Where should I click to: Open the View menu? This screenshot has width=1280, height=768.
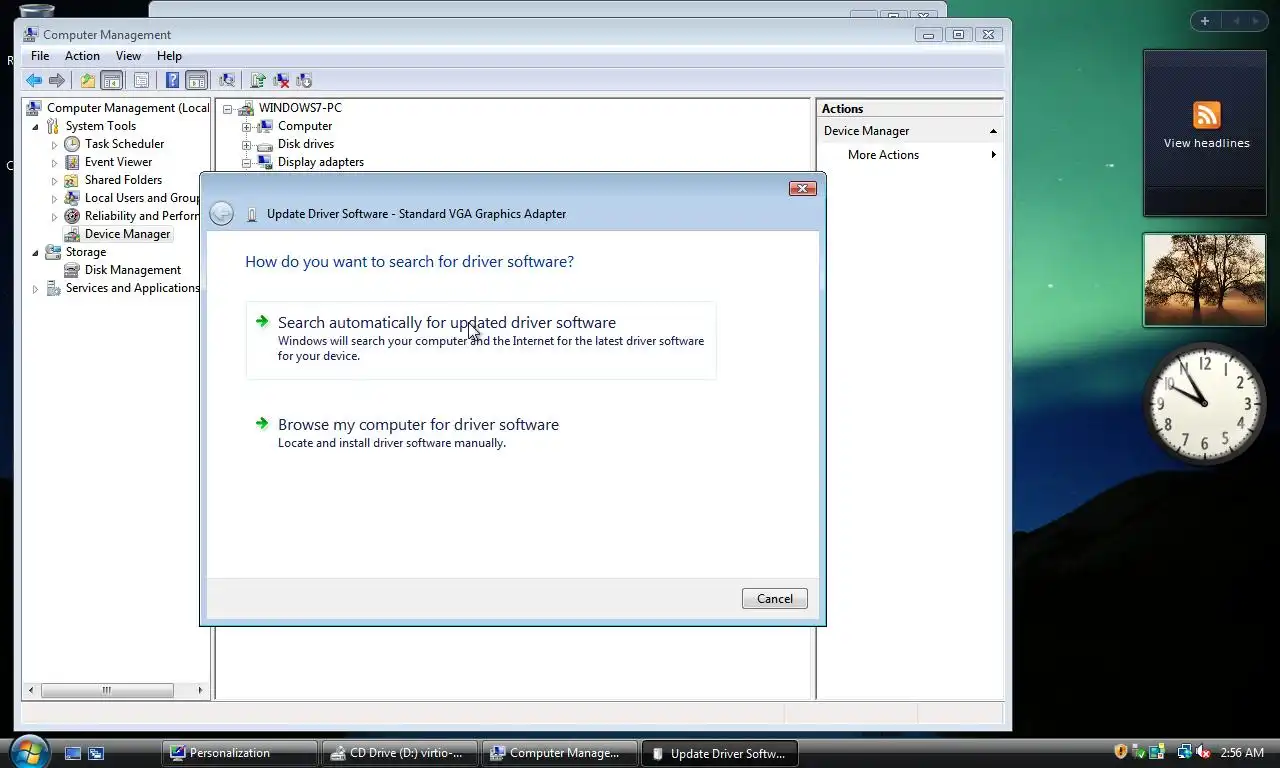[128, 56]
